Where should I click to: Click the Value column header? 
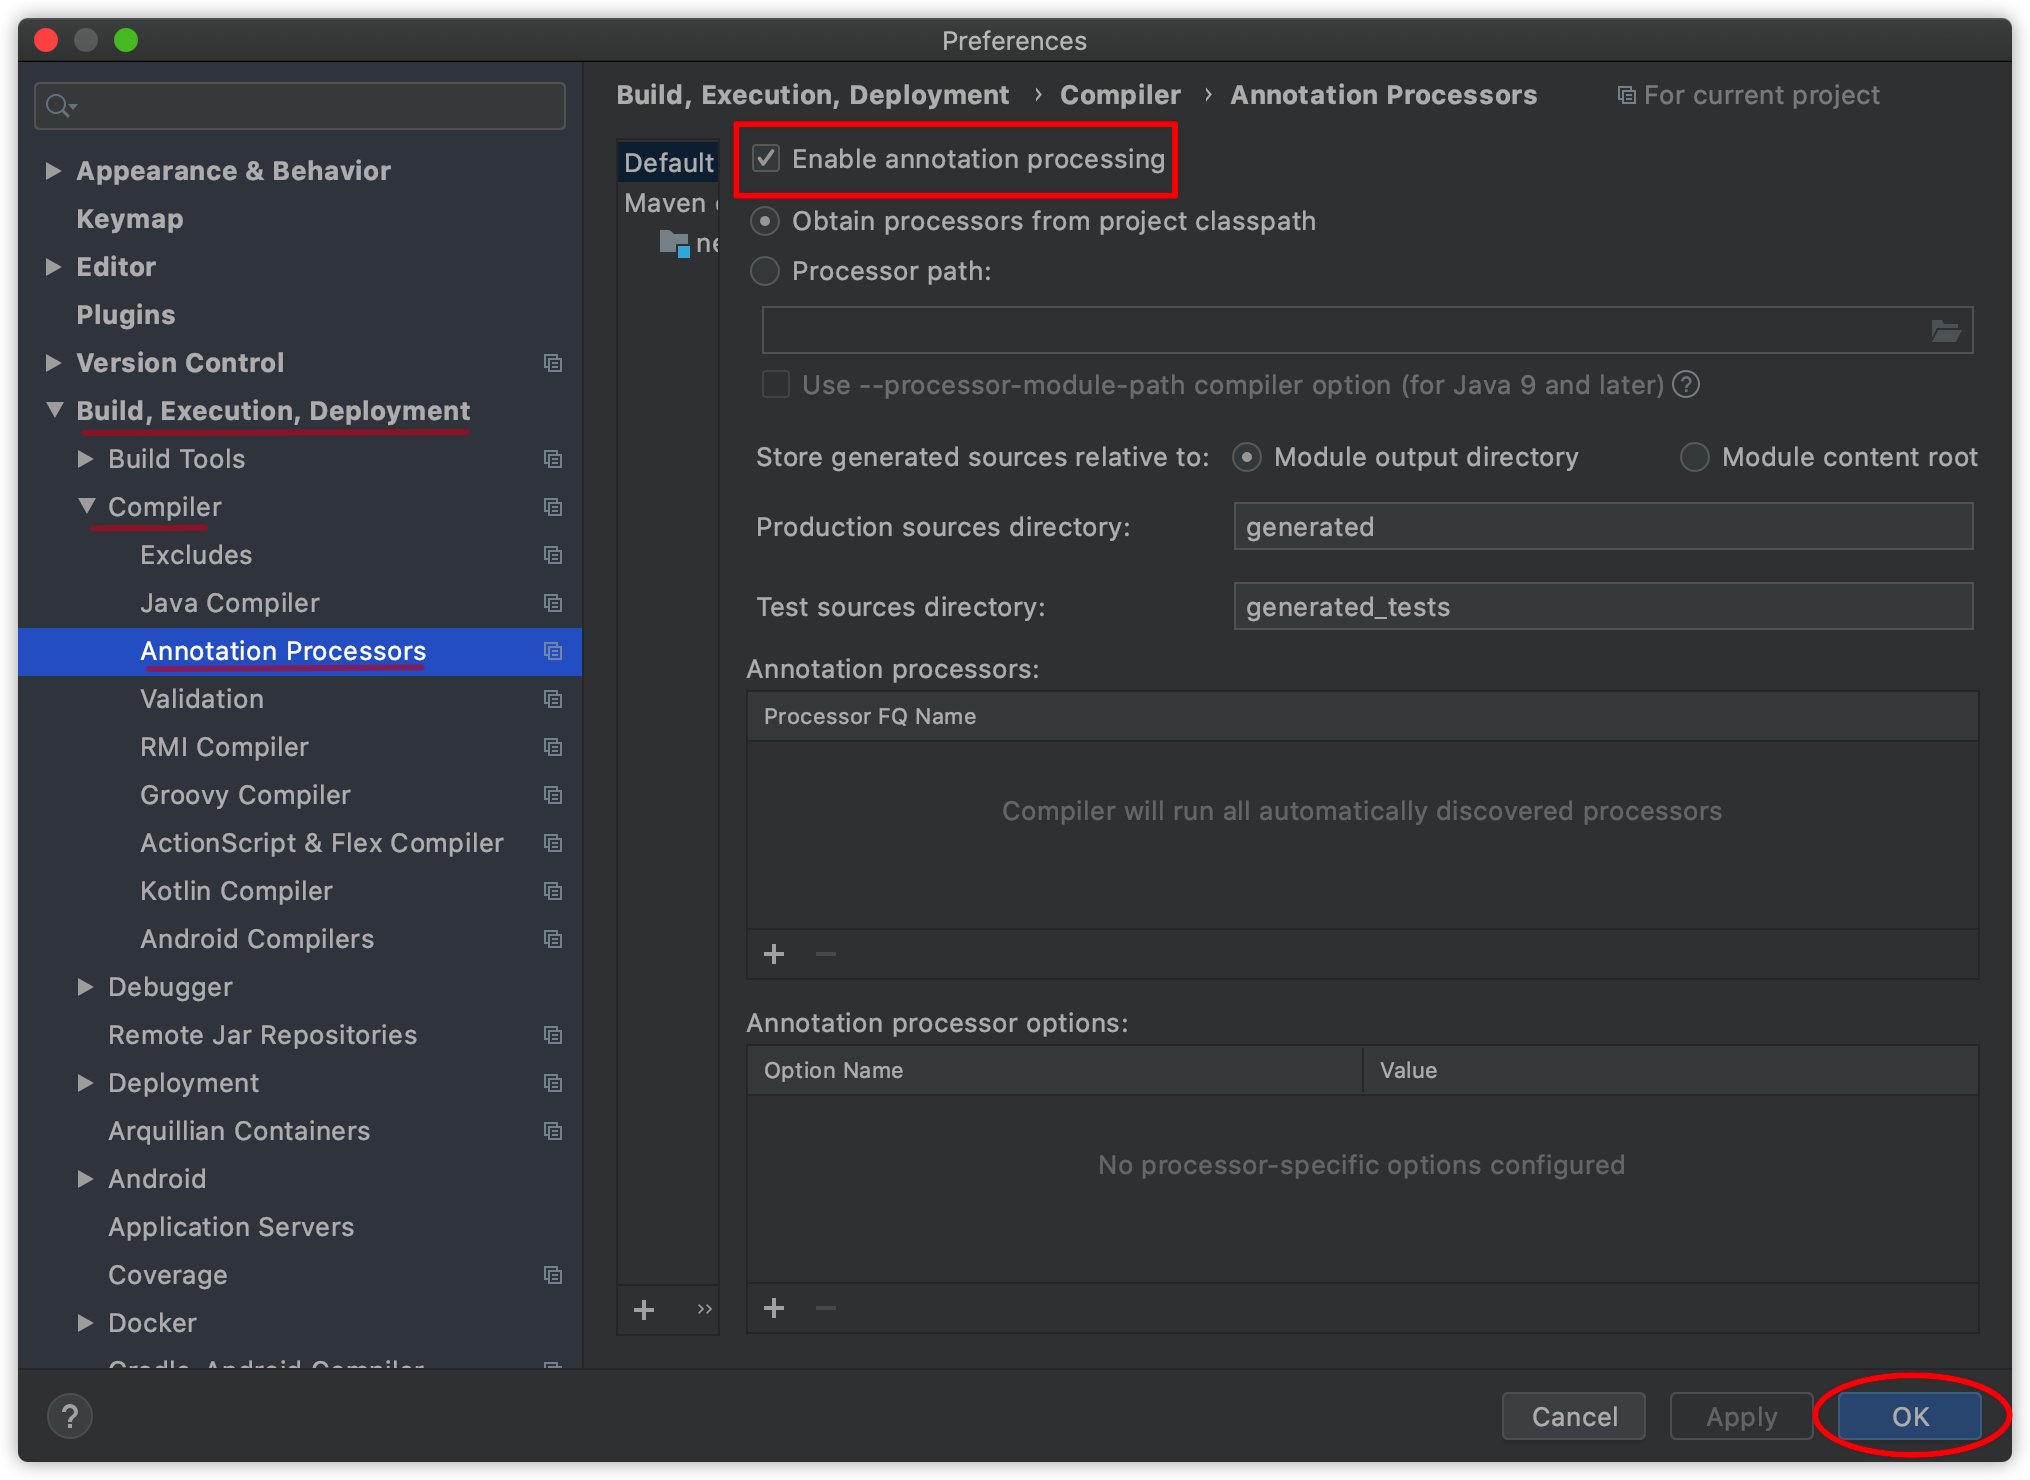coord(1670,1070)
